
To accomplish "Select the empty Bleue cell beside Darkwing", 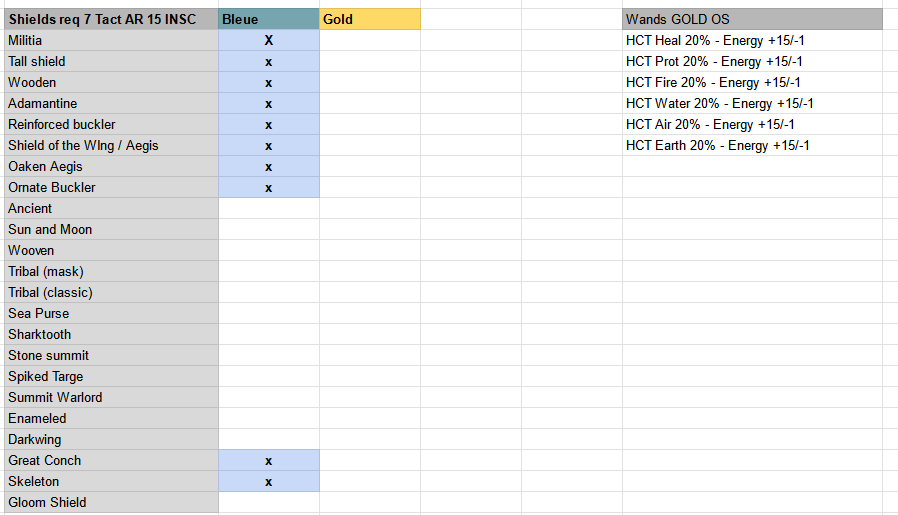I will pyautogui.click(x=268, y=440).
